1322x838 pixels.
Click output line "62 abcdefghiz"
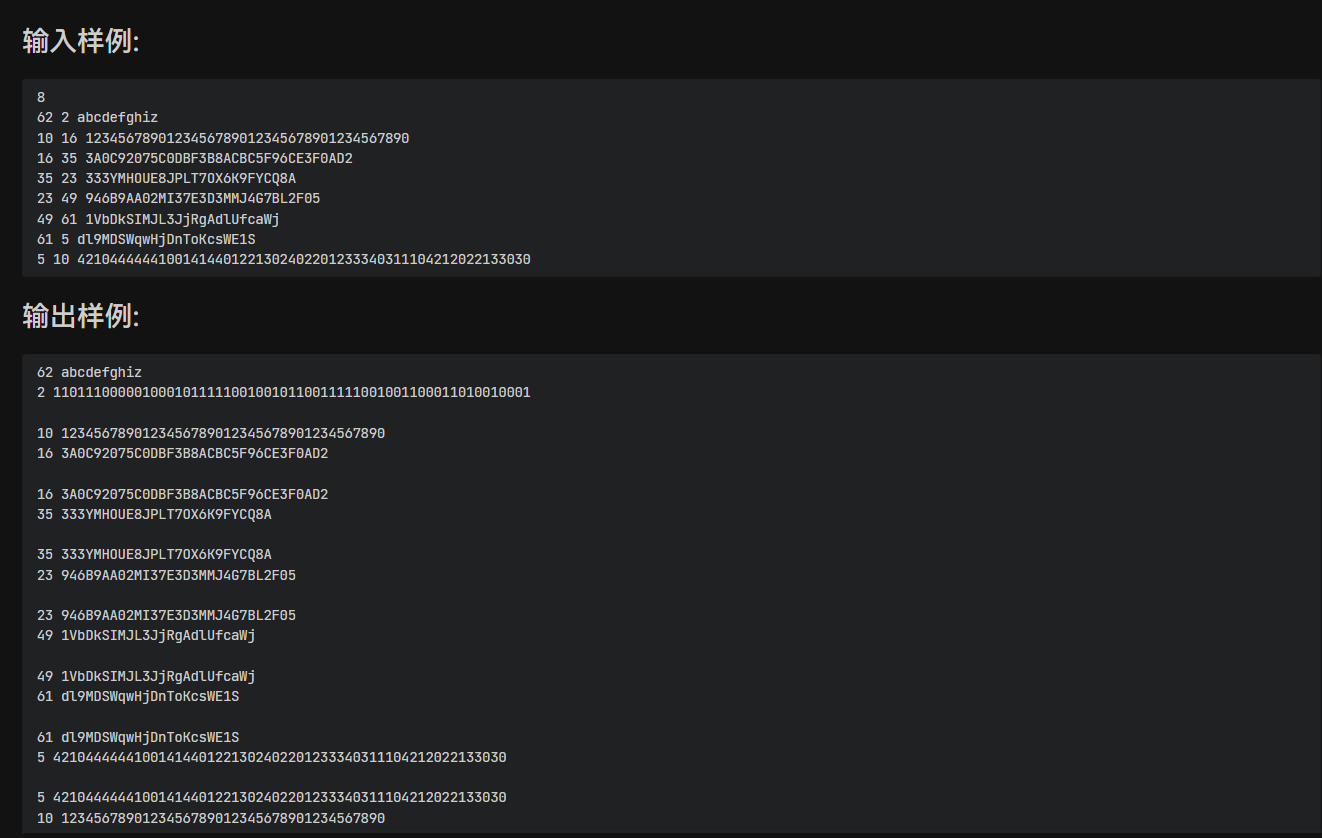tap(89, 372)
